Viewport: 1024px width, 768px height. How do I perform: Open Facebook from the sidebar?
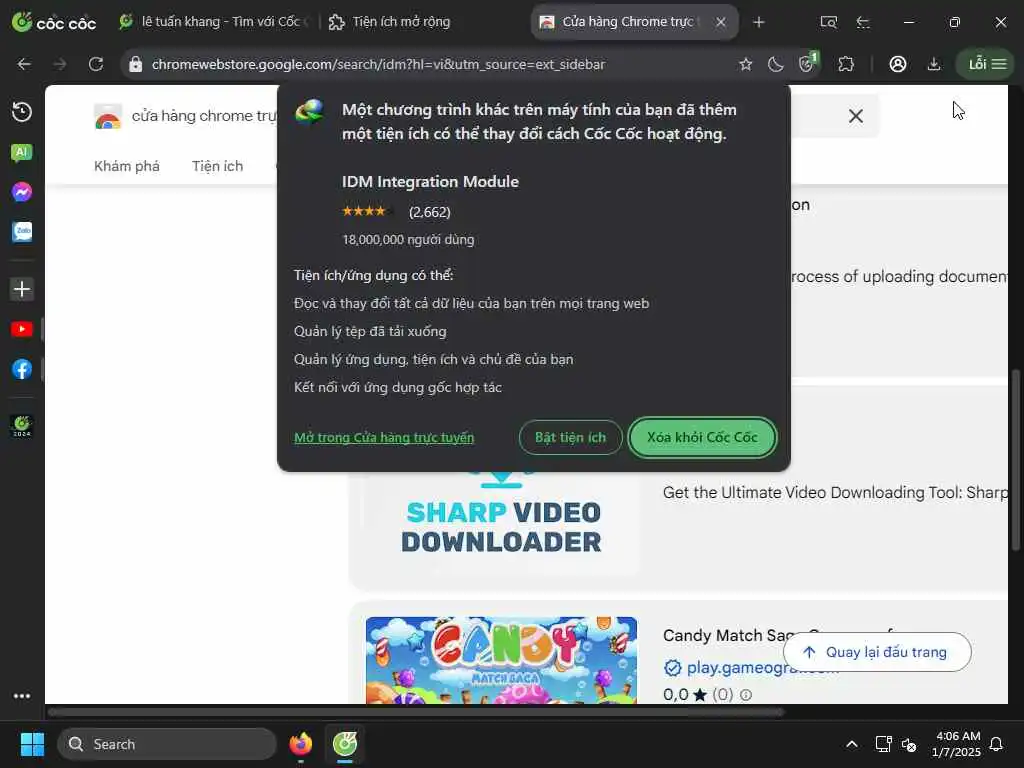(22, 369)
